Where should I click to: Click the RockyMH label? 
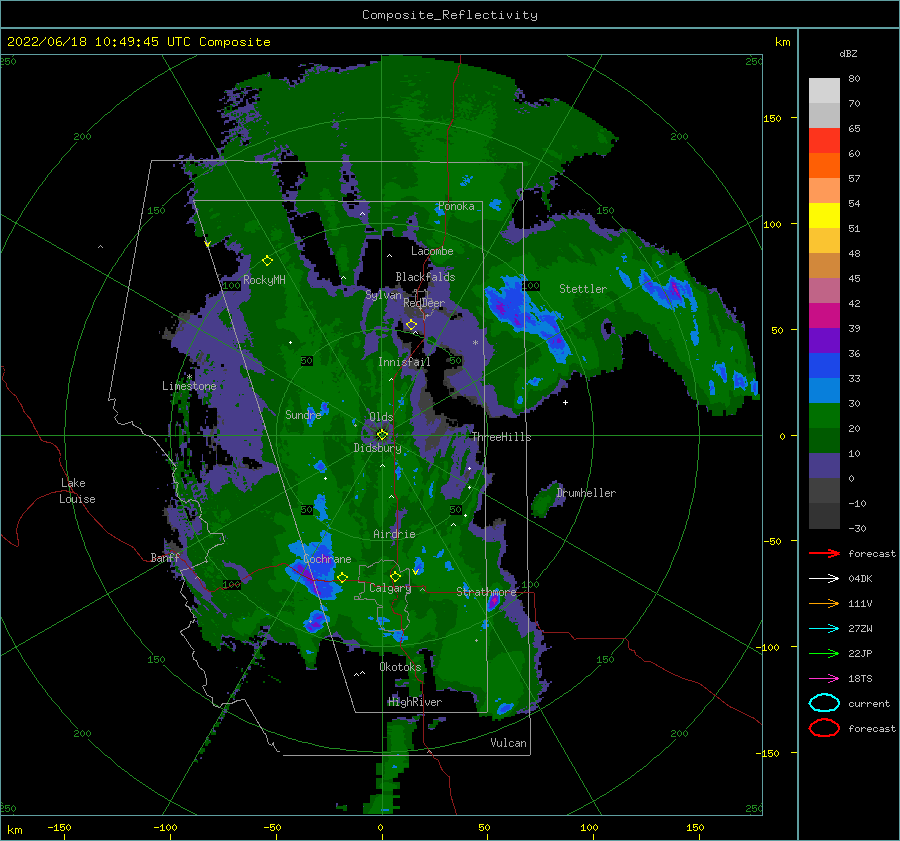tap(264, 280)
